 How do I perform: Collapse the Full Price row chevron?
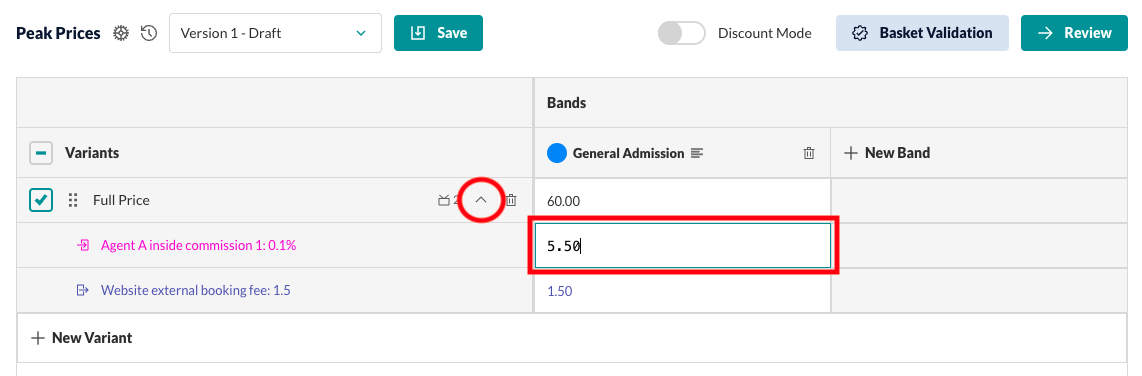[x=481, y=200]
